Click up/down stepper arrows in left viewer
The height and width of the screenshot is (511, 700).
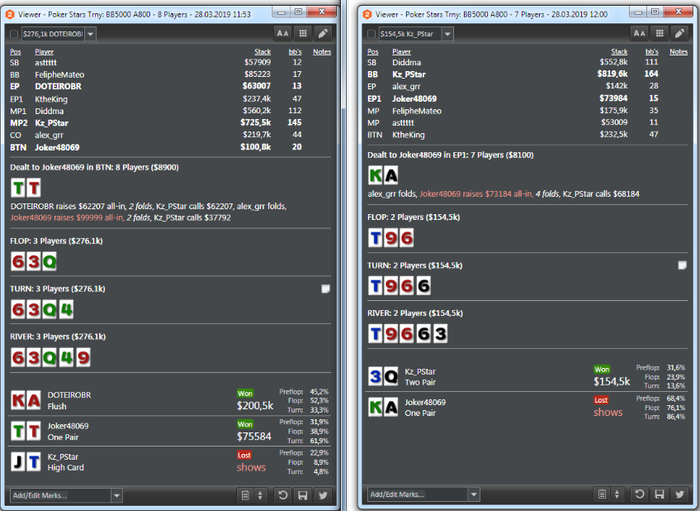point(260,495)
